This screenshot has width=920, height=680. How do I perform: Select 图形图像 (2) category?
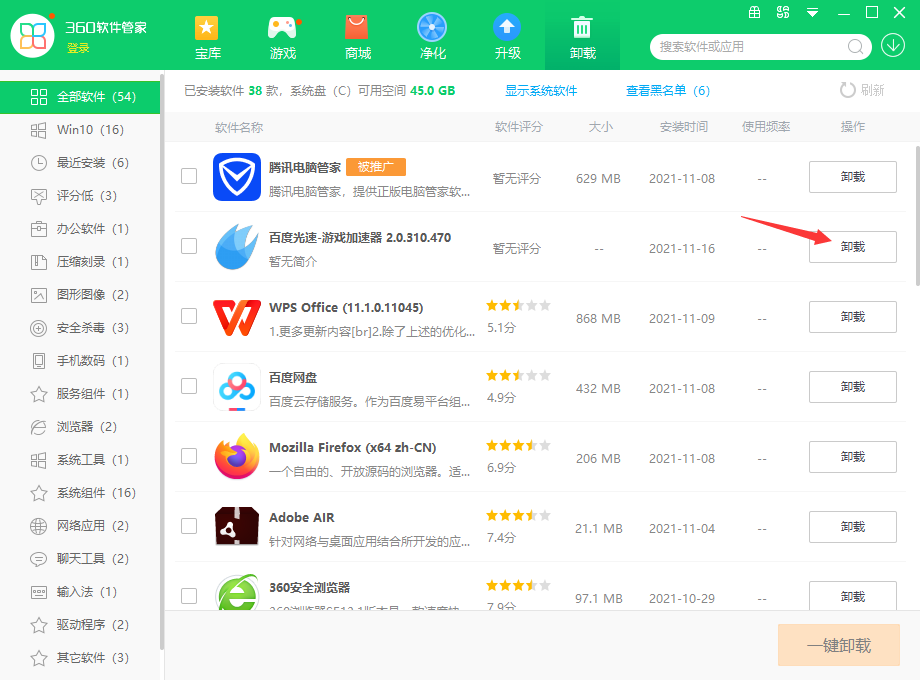(80, 295)
